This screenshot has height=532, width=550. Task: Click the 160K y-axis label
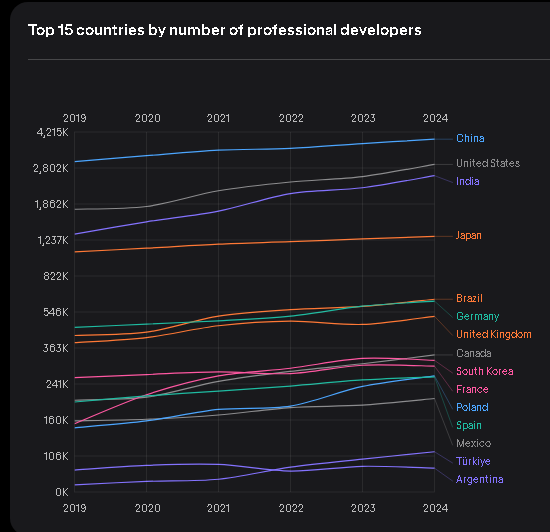click(x=56, y=420)
